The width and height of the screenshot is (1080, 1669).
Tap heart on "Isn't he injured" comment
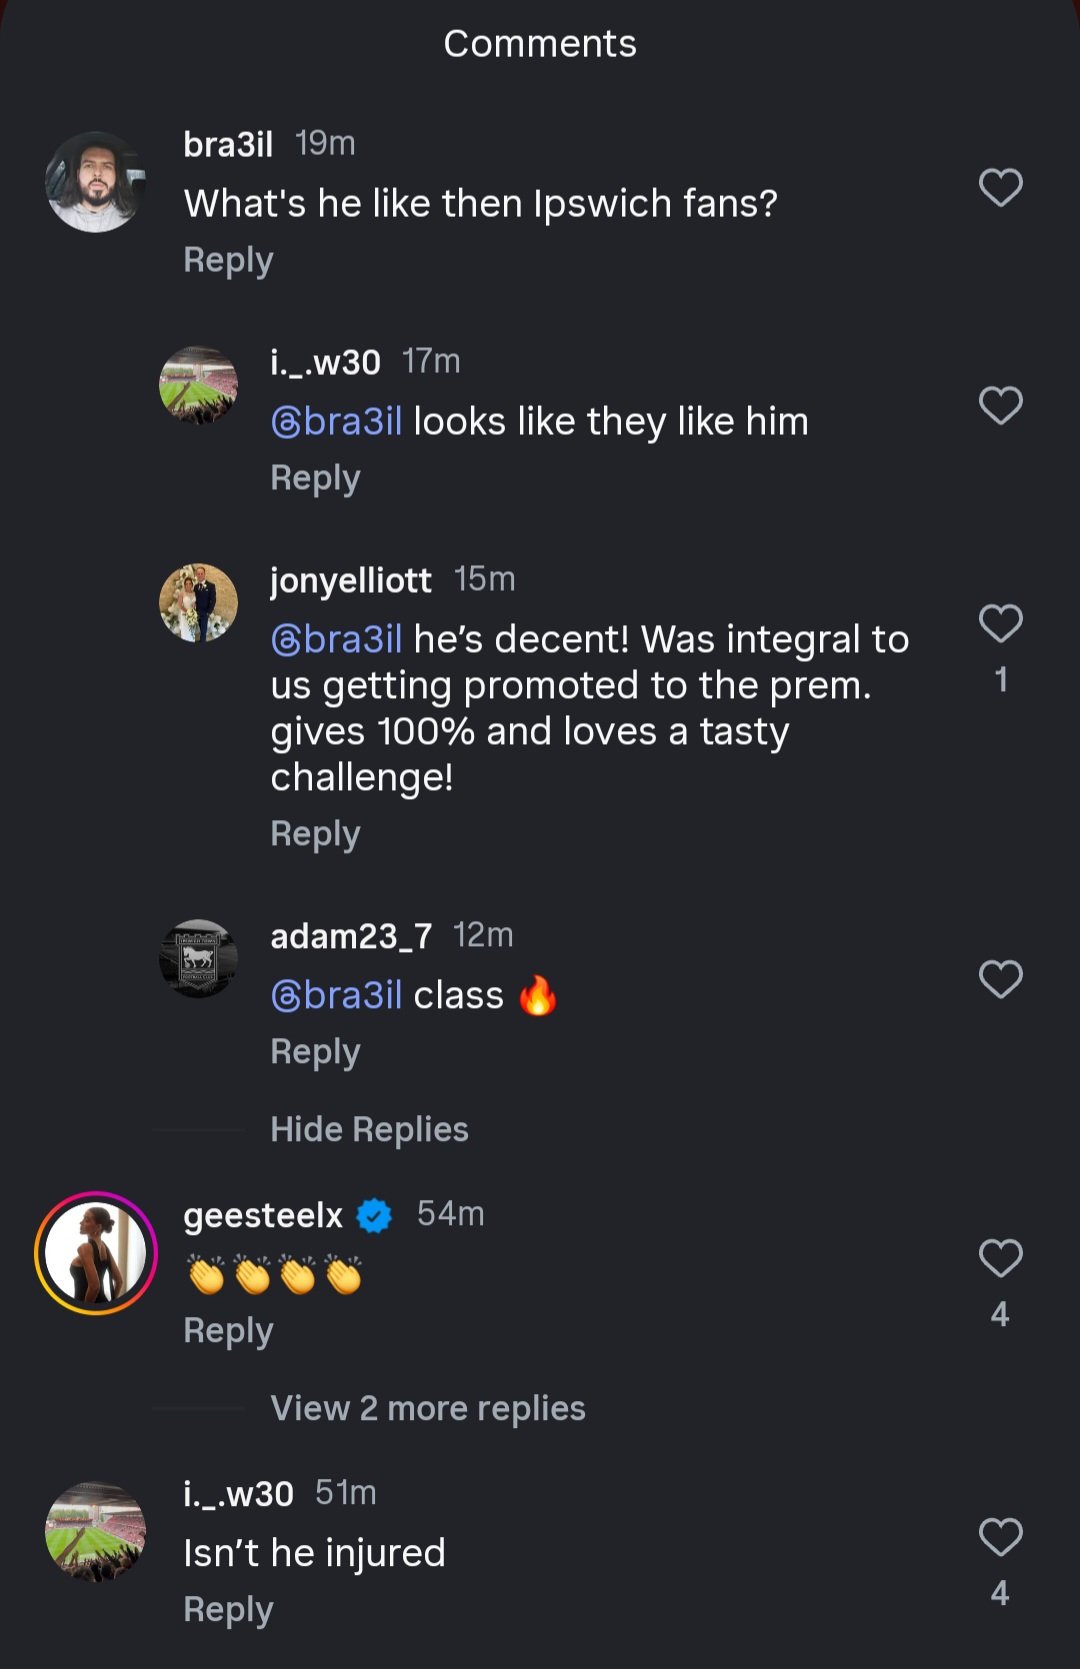click(x=1000, y=1538)
